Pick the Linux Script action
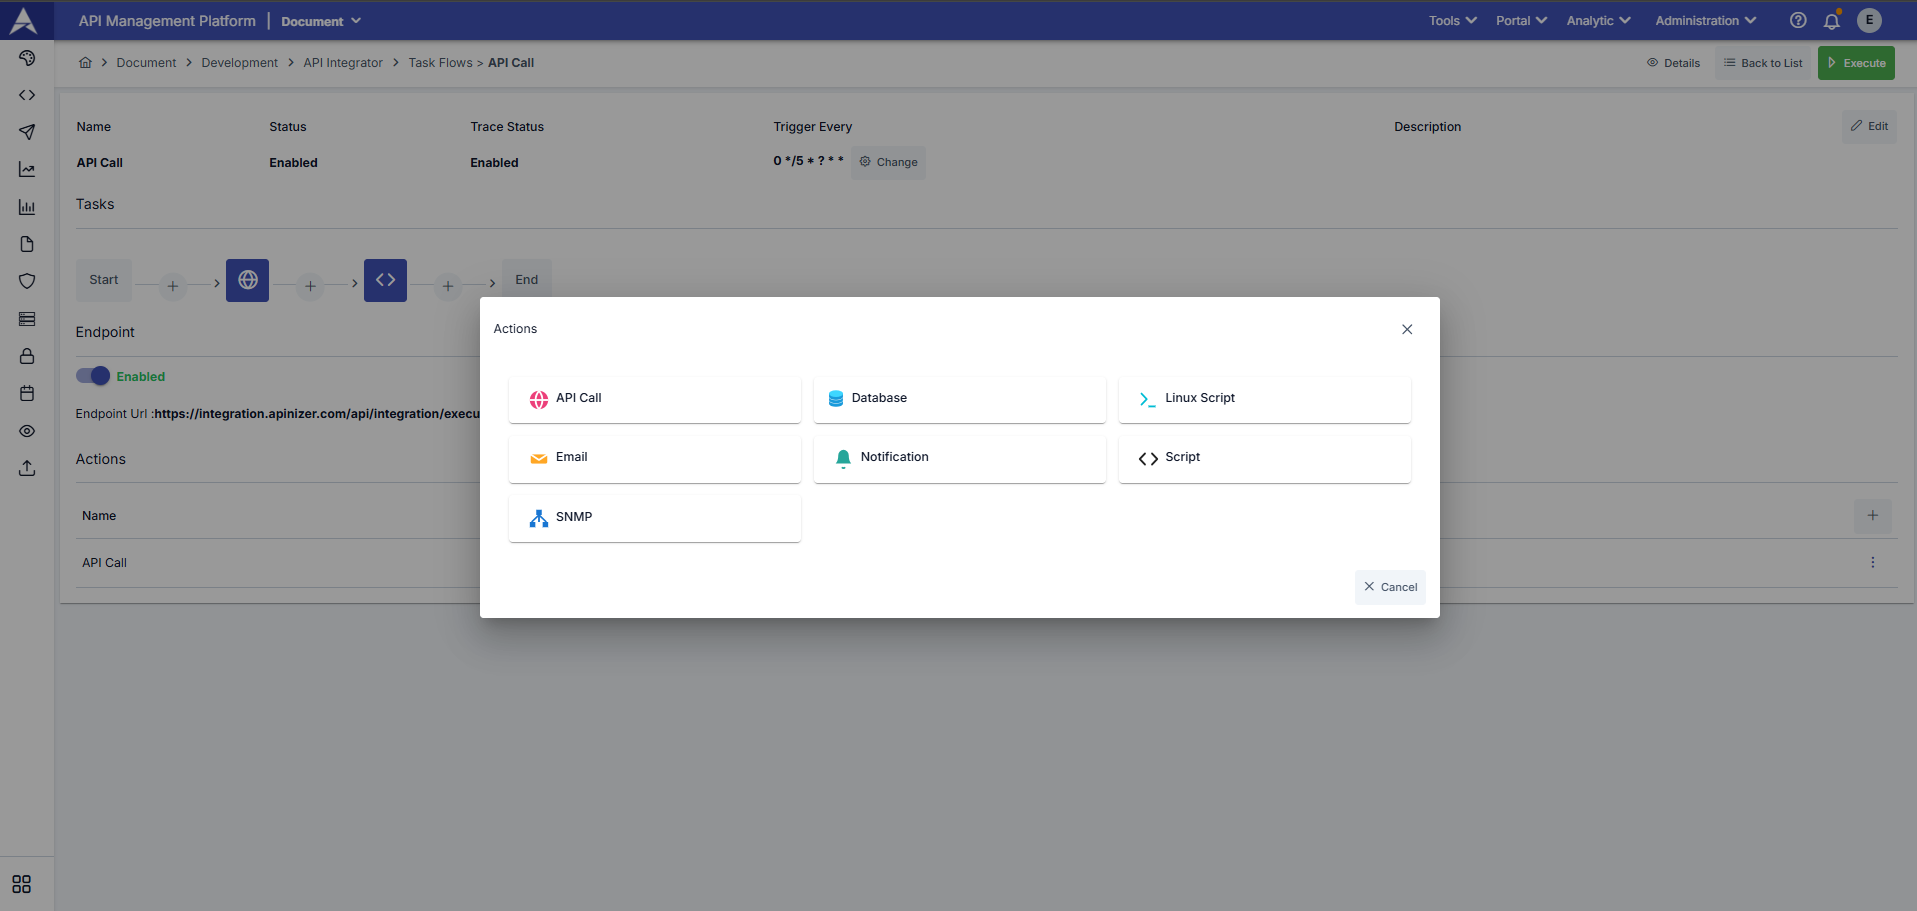1917x911 pixels. pos(1264,399)
